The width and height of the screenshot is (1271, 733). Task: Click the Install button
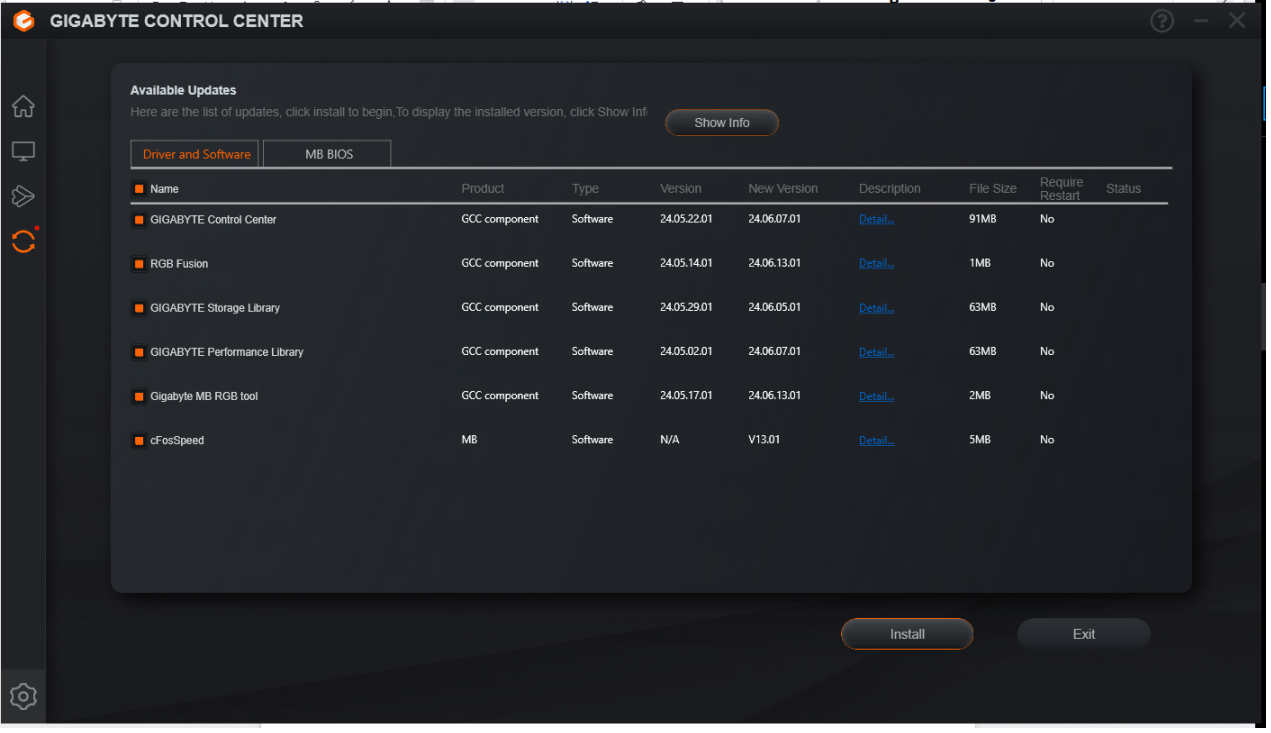[x=907, y=634]
